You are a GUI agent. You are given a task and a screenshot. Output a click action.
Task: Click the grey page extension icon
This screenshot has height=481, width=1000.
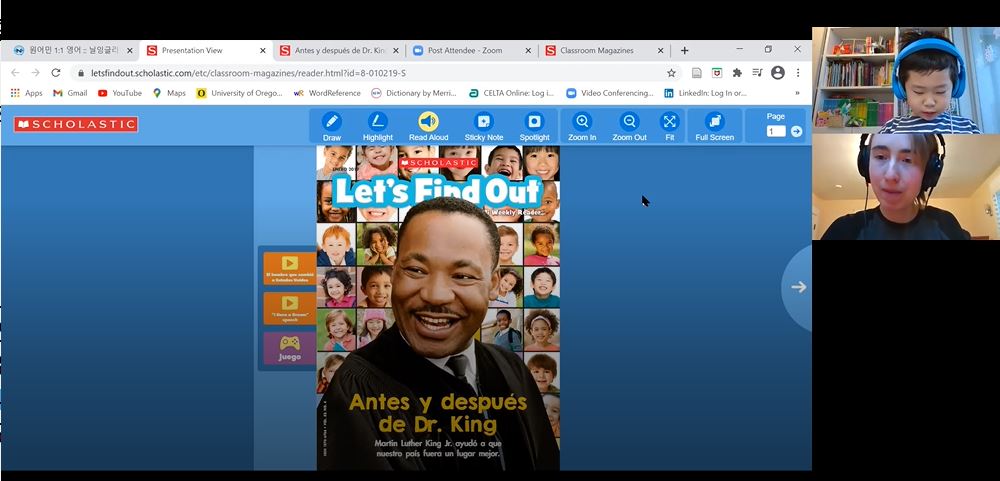696,73
